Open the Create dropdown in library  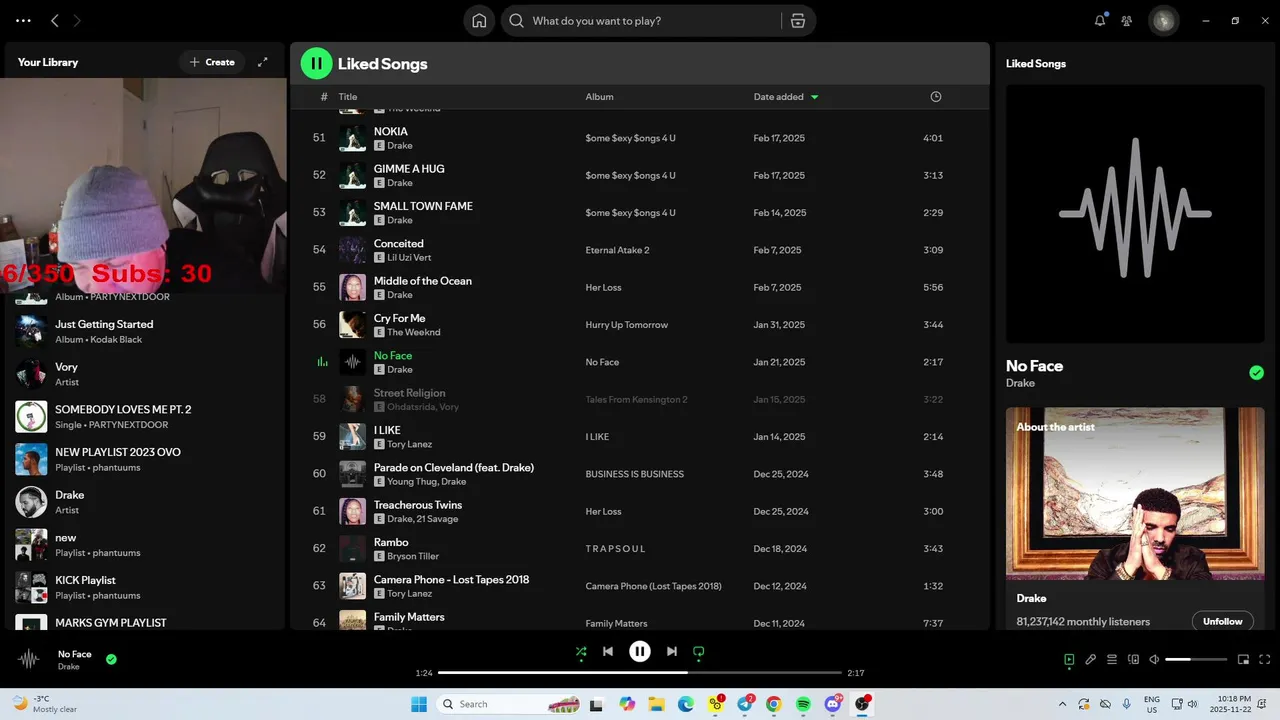[212, 62]
